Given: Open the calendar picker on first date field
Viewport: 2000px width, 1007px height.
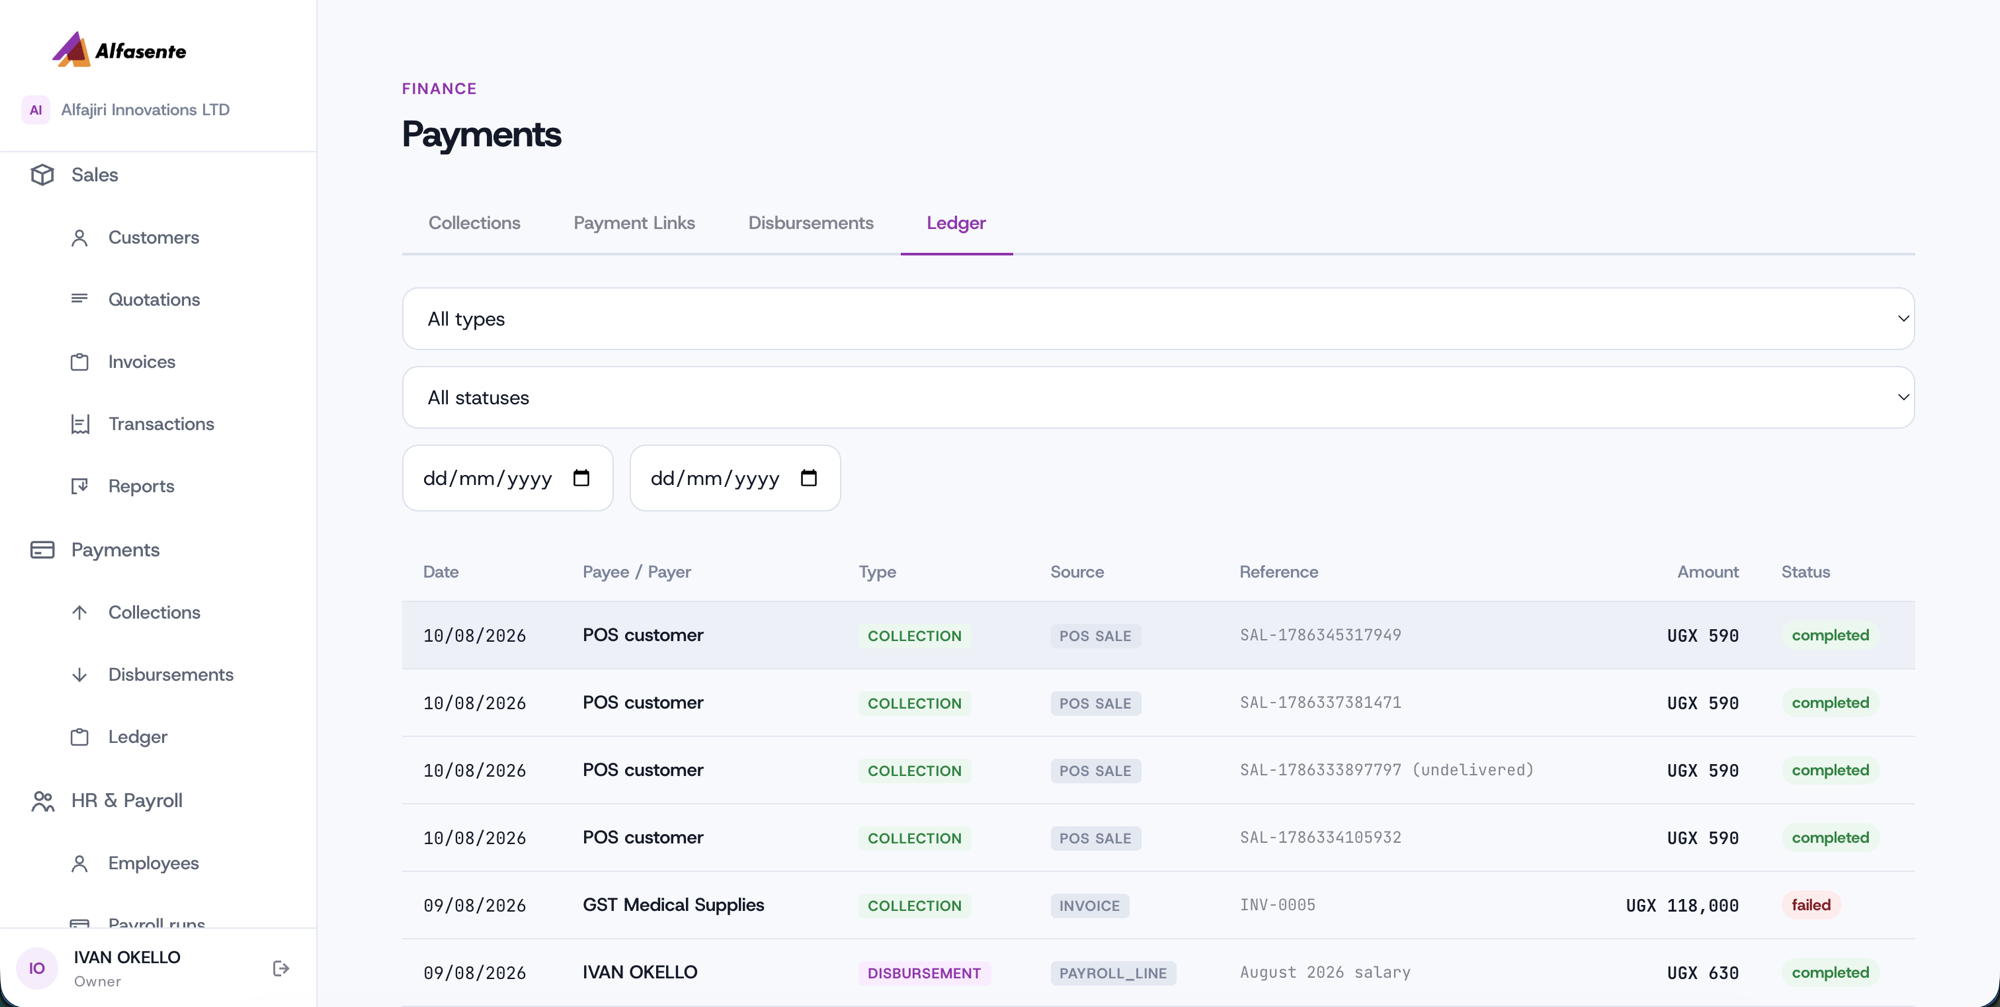Looking at the screenshot, I should coord(581,478).
